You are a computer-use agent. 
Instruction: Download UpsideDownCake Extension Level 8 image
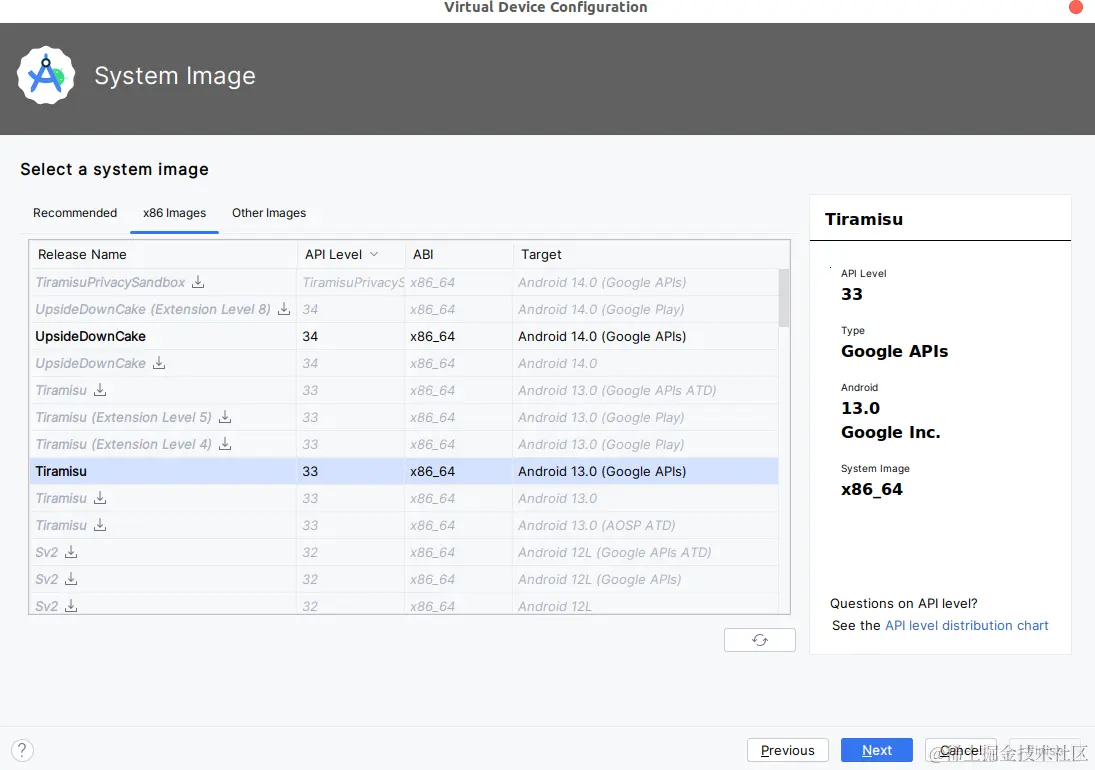pos(284,310)
